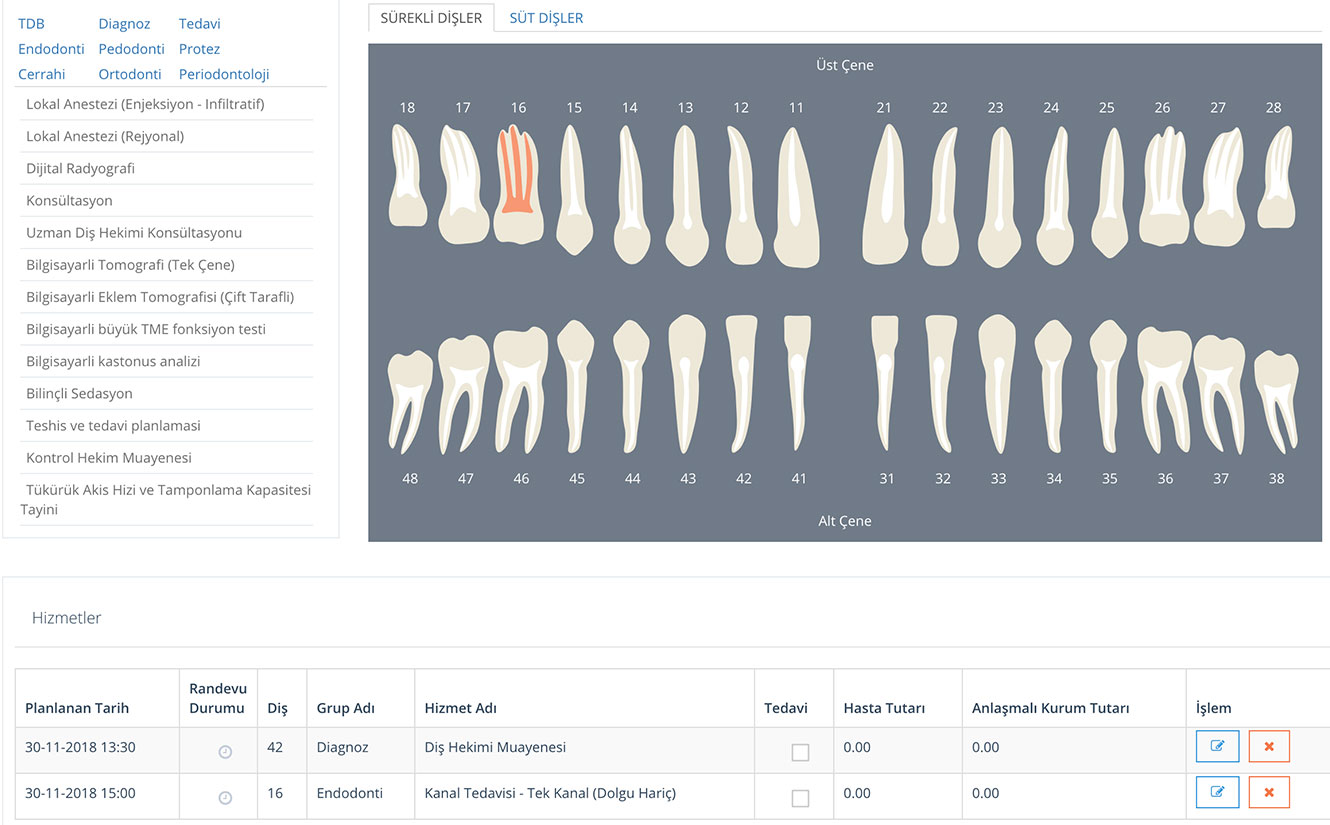The height and width of the screenshot is (825, 1330).
Task: Choose Bilgisayarli büyük TME fonksiyon testi
Action: [164, 329]
